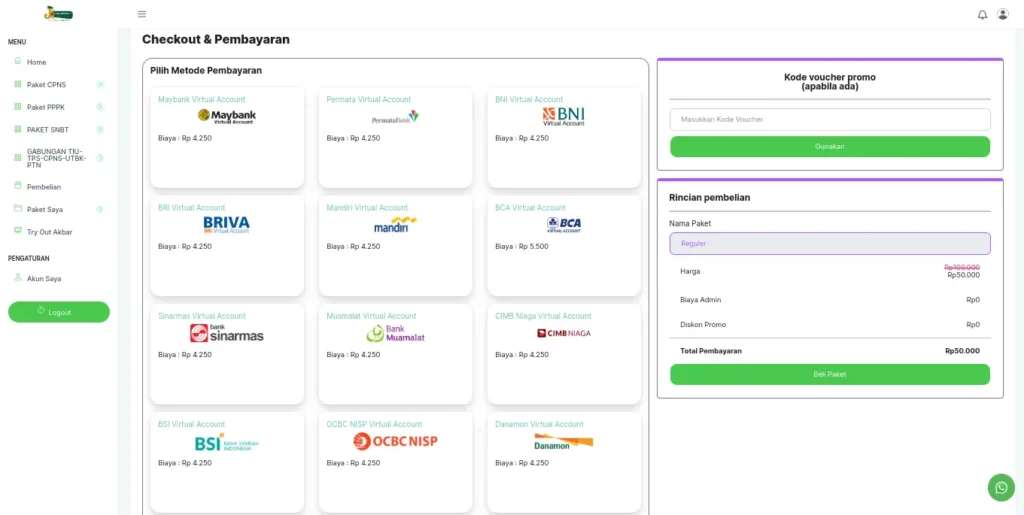
Task: Click the grid icon beside Paket CPNS
Action: pos(18,84)
